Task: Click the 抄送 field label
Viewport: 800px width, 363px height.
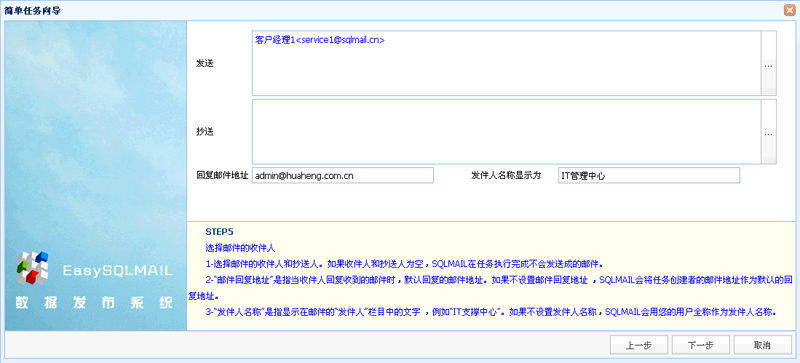Action: [x=205, y=132]
